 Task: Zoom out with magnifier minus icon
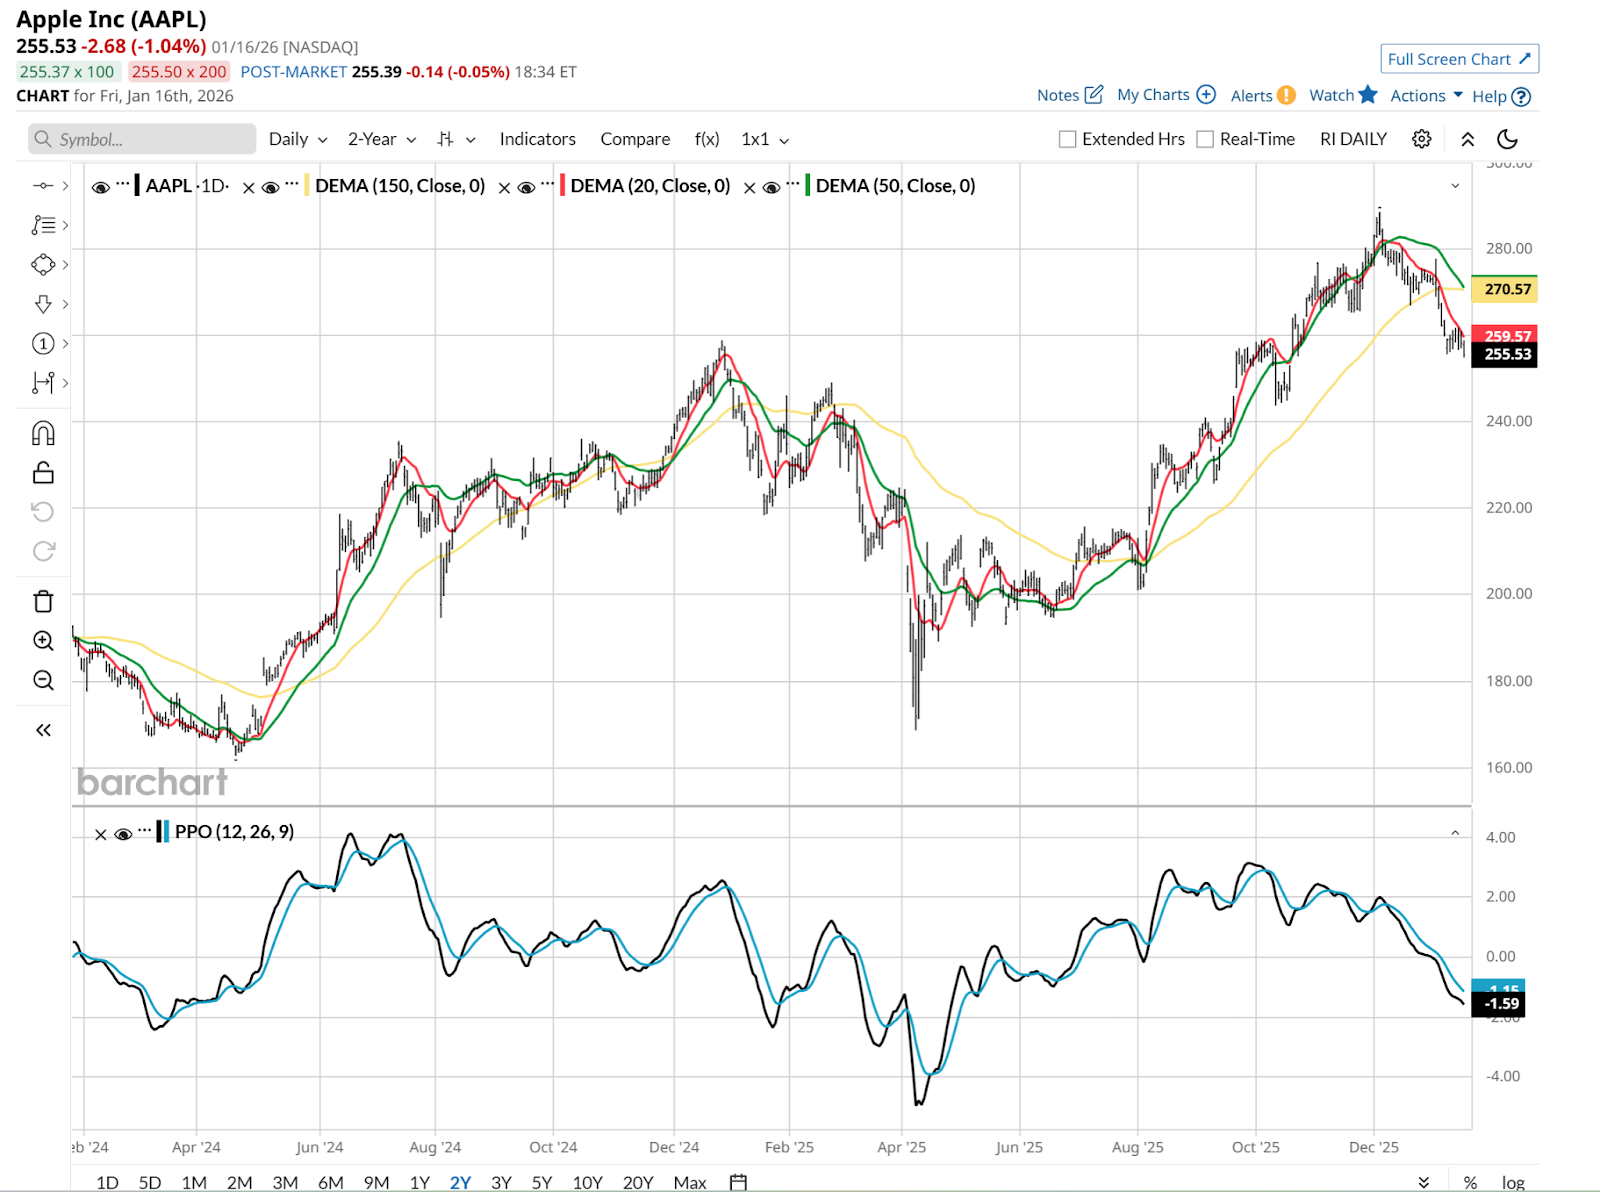tap(43, 681)
